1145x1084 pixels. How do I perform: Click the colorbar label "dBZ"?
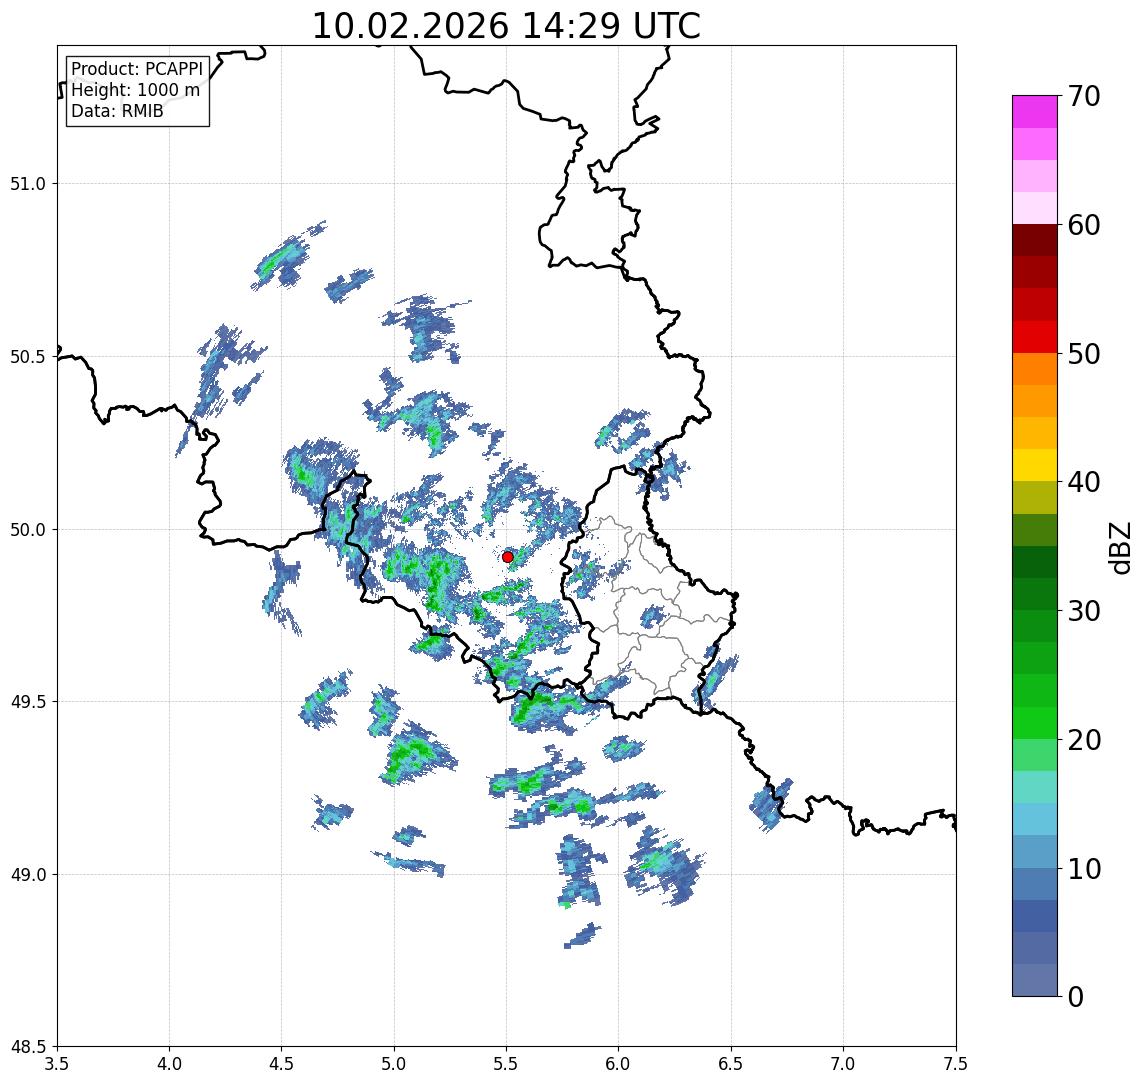[x=1120, y=548]
